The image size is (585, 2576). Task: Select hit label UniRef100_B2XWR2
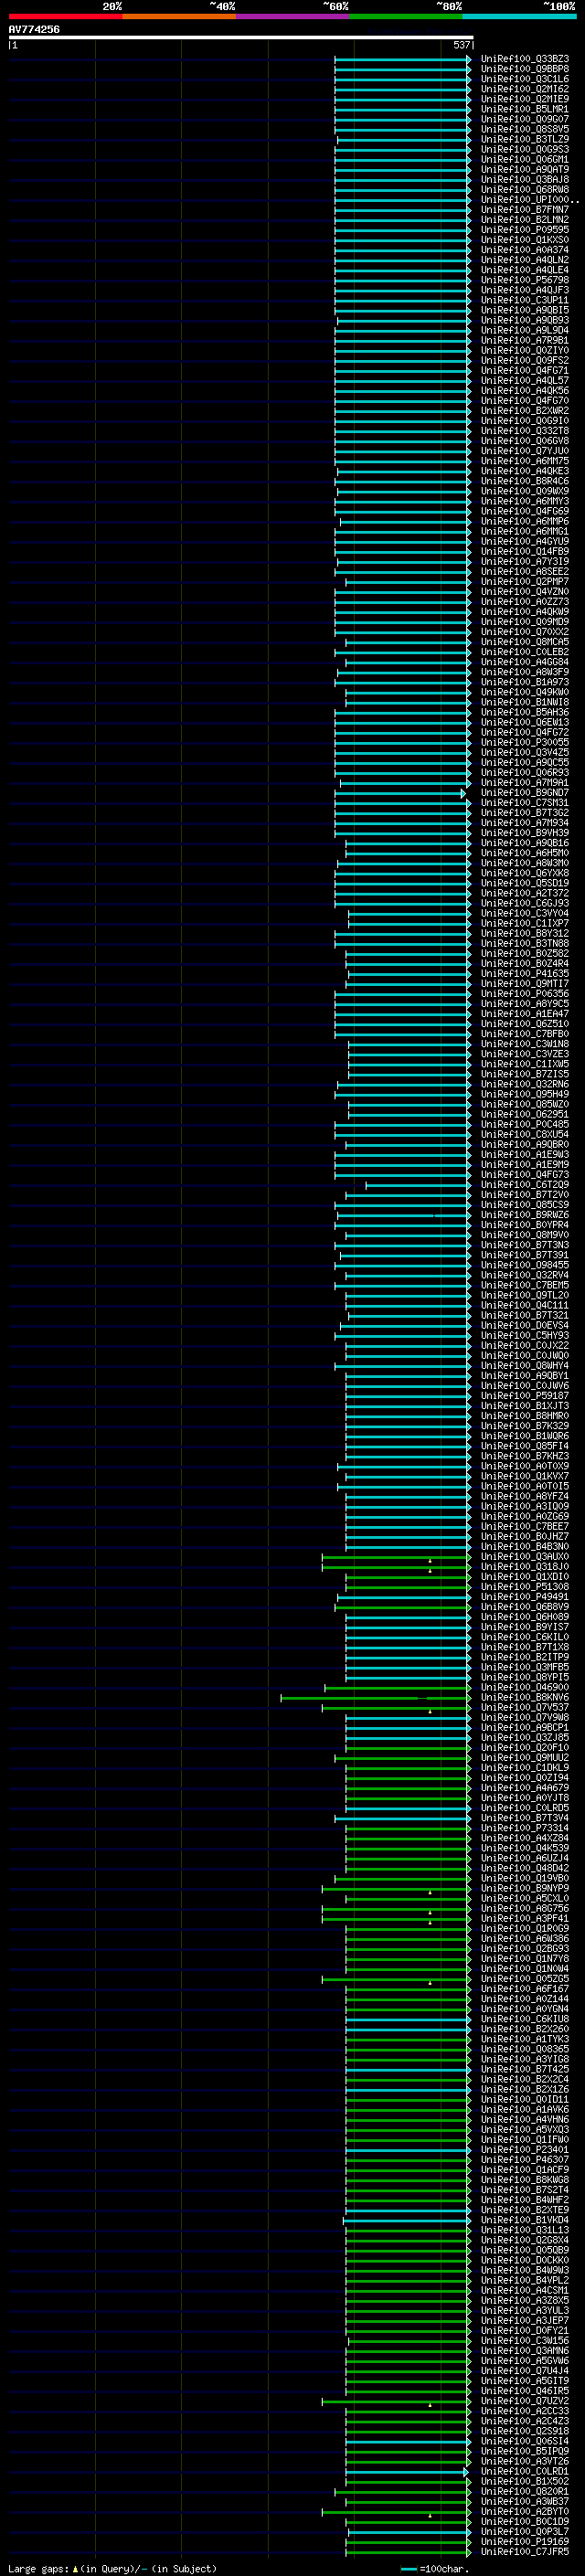(x=525, y=411)
